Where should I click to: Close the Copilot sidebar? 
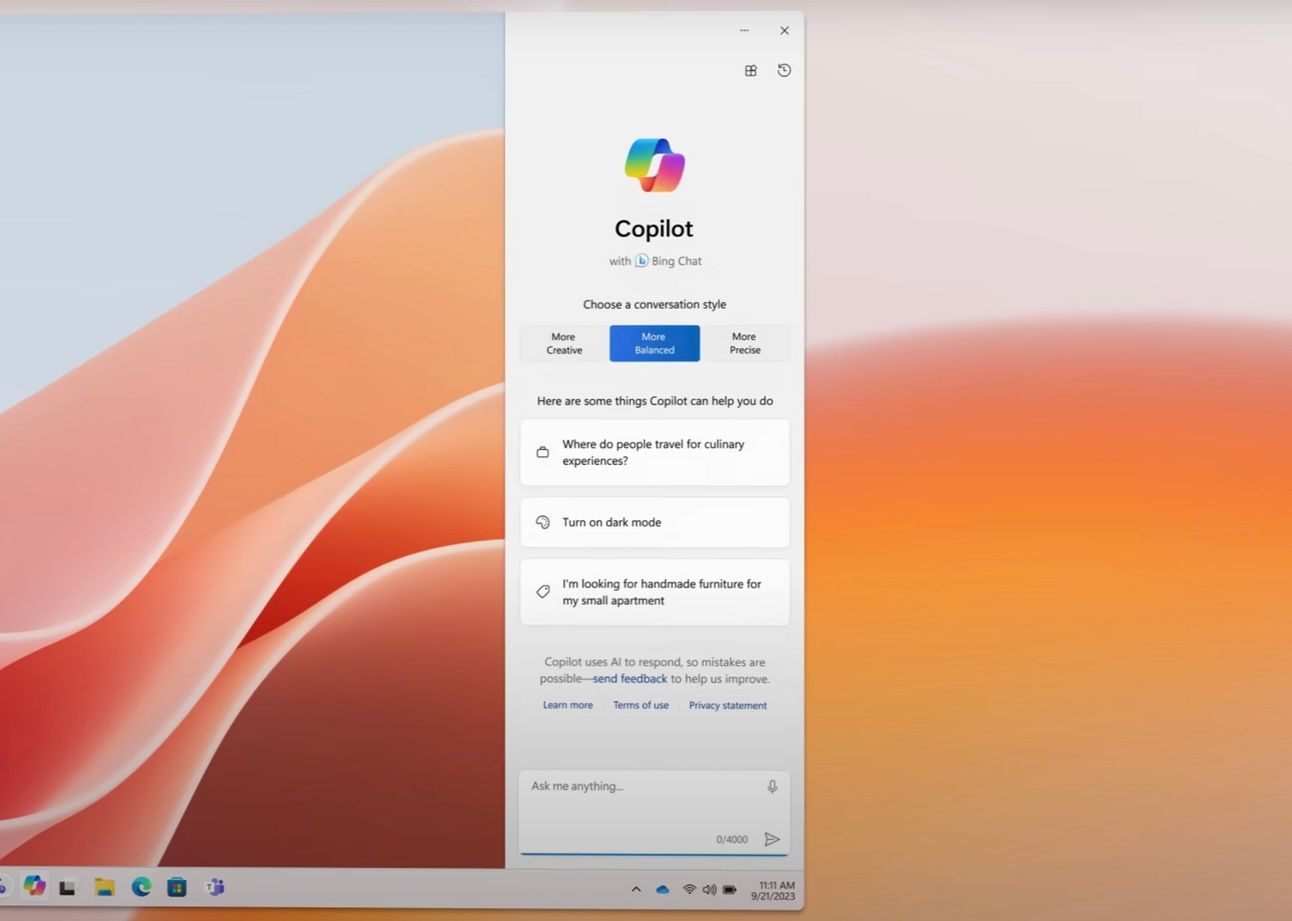784,30
